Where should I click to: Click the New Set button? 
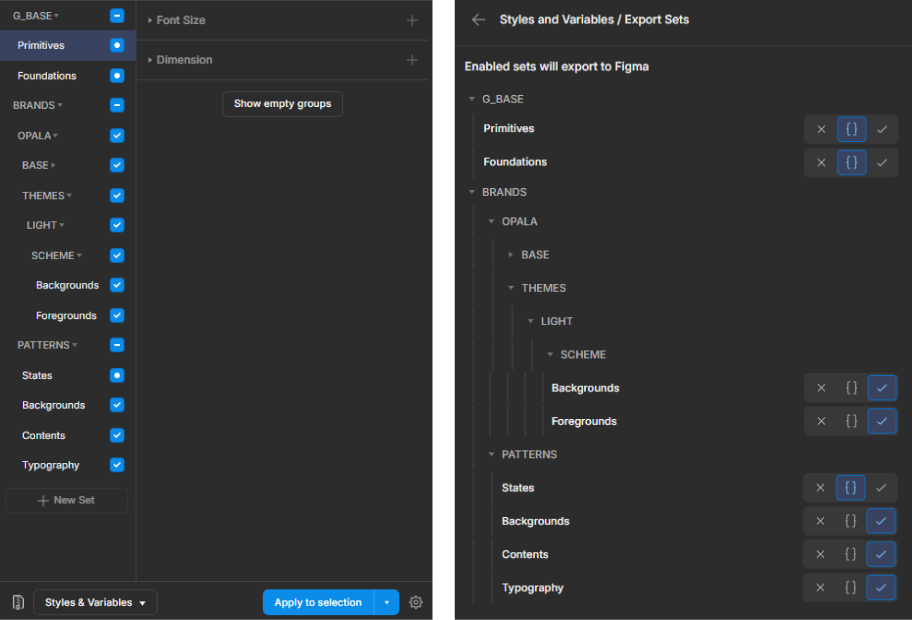click(x=66, y=500)
